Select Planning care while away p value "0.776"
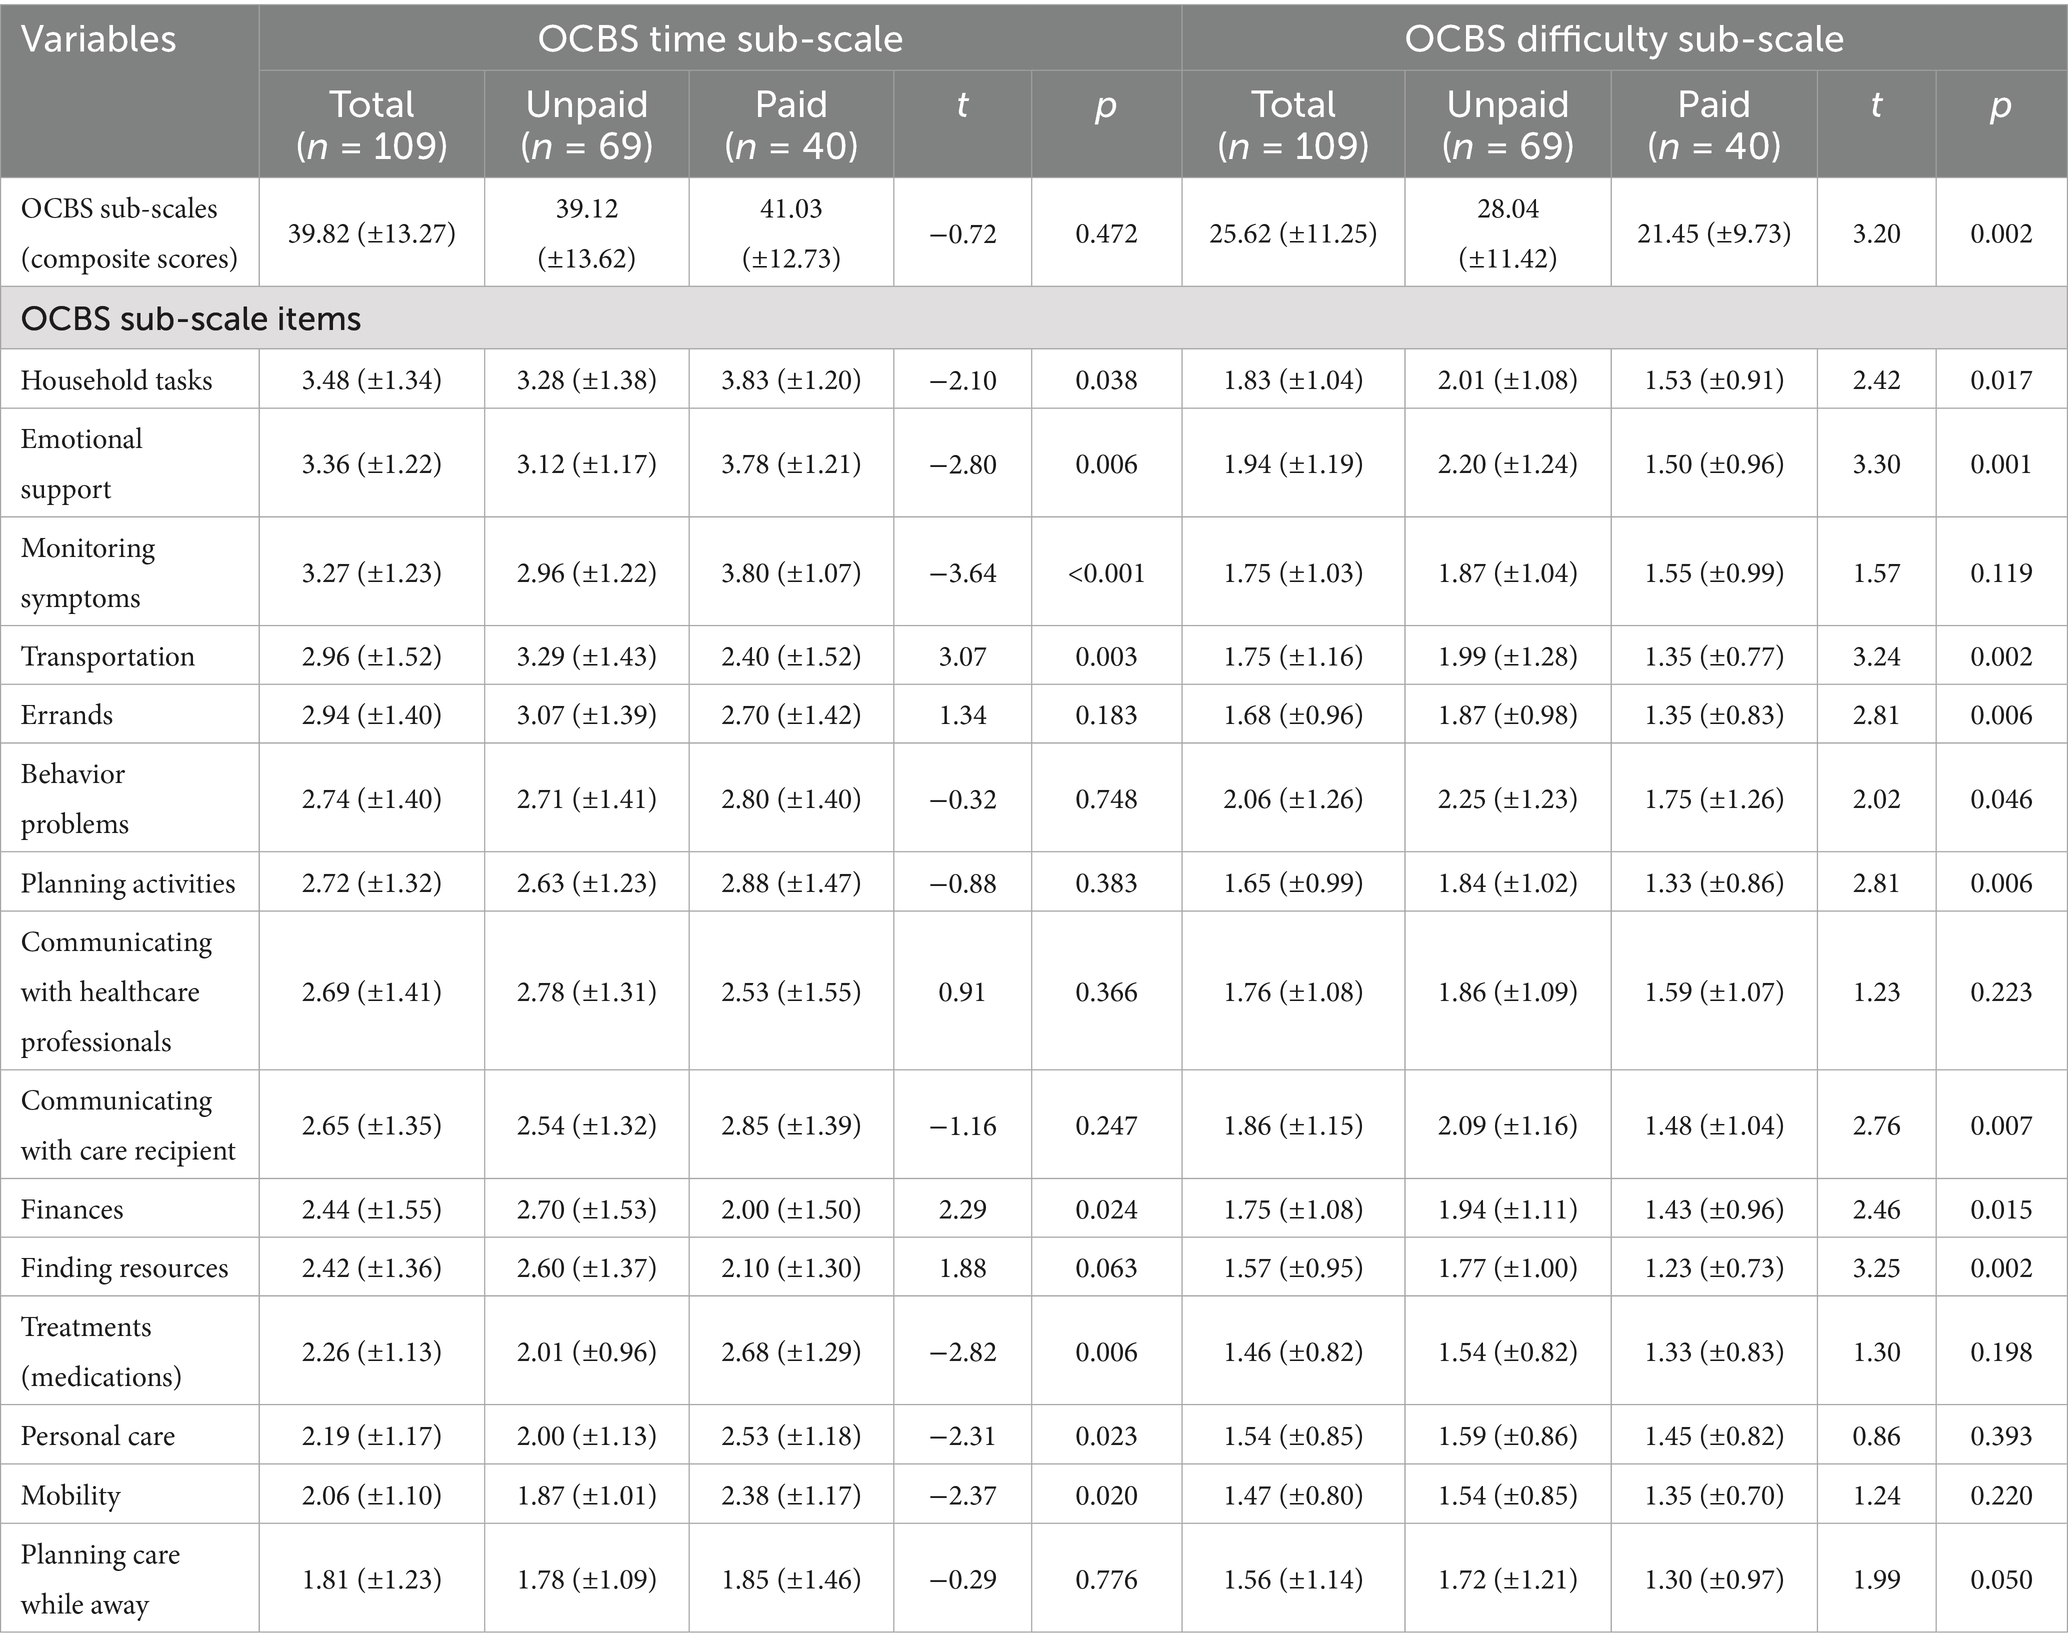Image resolution: width=2068 pixels, height=1650 pixels. pyautogui.click(x=1106, y=1578)
